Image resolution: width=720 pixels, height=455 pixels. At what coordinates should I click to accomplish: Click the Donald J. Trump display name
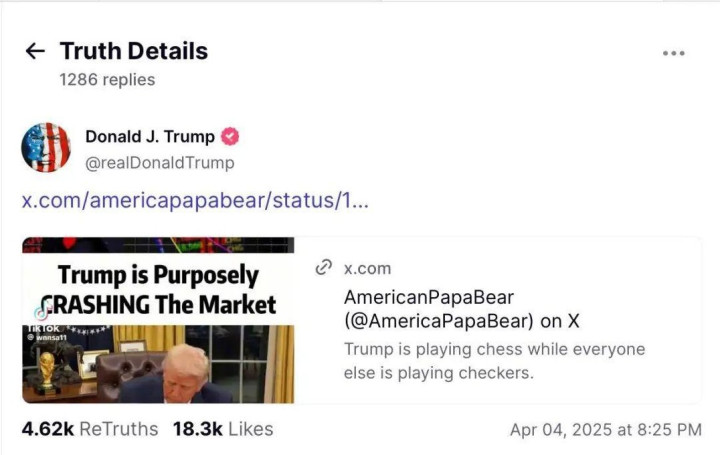149,137
